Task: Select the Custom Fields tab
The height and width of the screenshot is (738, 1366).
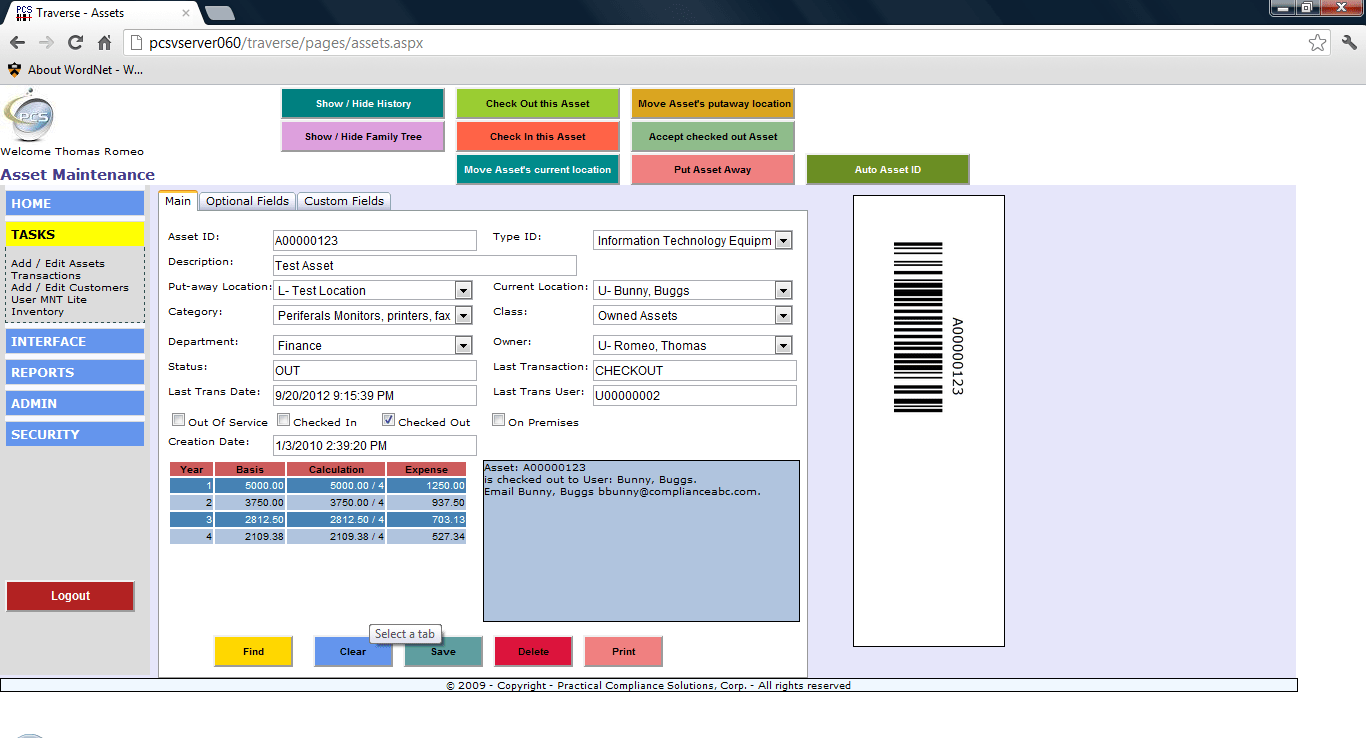Action: coord(344,201)
